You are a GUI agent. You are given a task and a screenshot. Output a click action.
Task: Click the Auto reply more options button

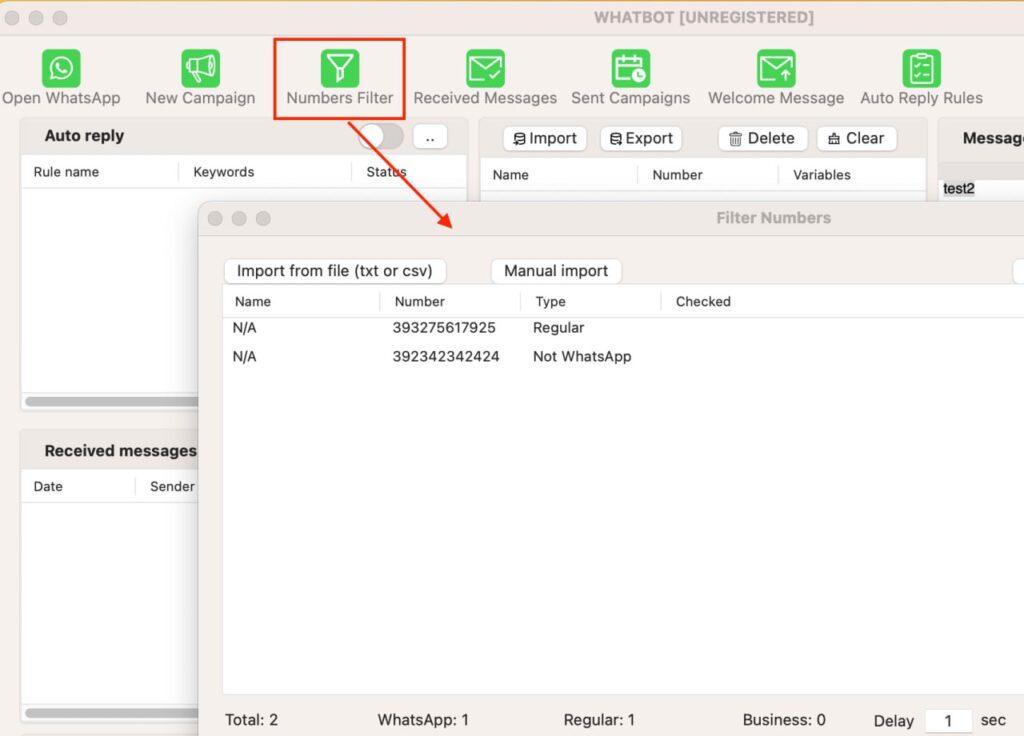[430, 138]
